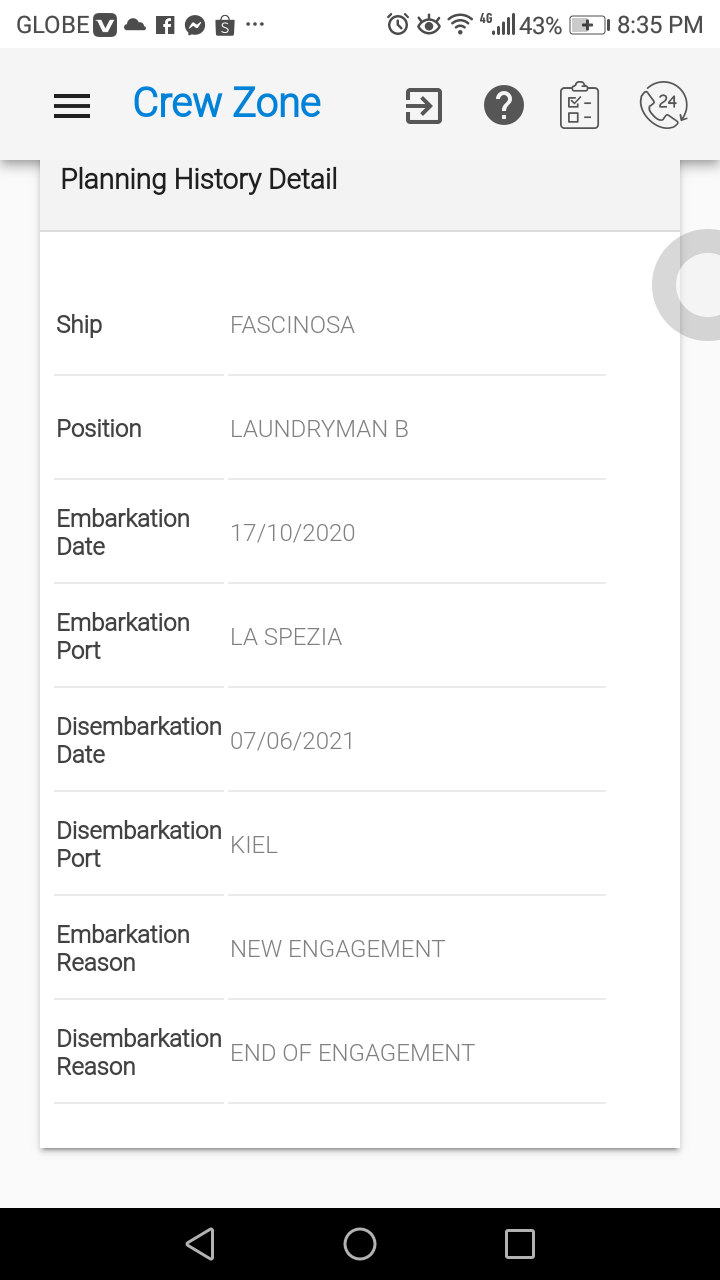This screenshot has width=720, height=1280.
Task: Tap the END OF ENGAGEMENT disembarkation reason
Action: 352,1053
